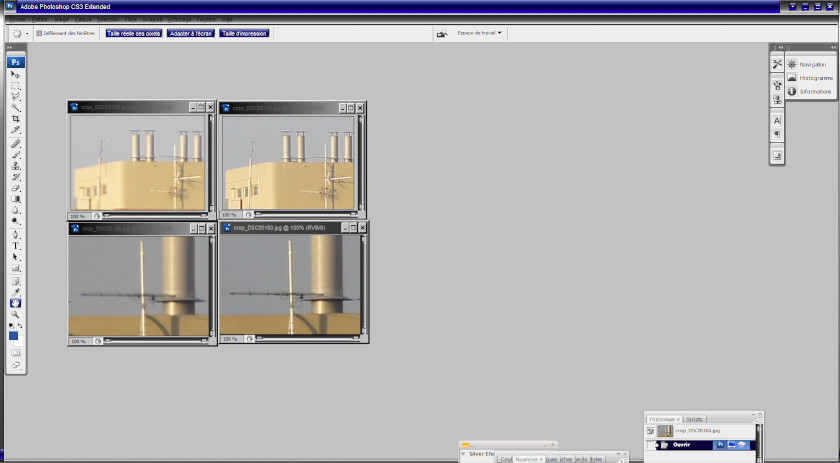
Task: Select the Lasso tool
Action: (16, 96)
